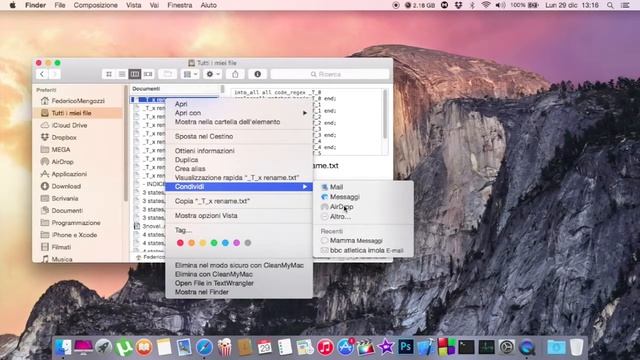Launch uTorrent from the Dock
Image resolution: width=640 pixels, height=360 pixels.
point(123,347)
